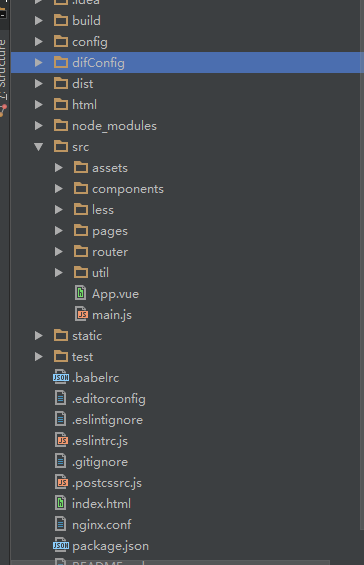Expand the node_modules folder arrow
The height and width of the screenshot is (565, 364).
(x=39, y=125)
